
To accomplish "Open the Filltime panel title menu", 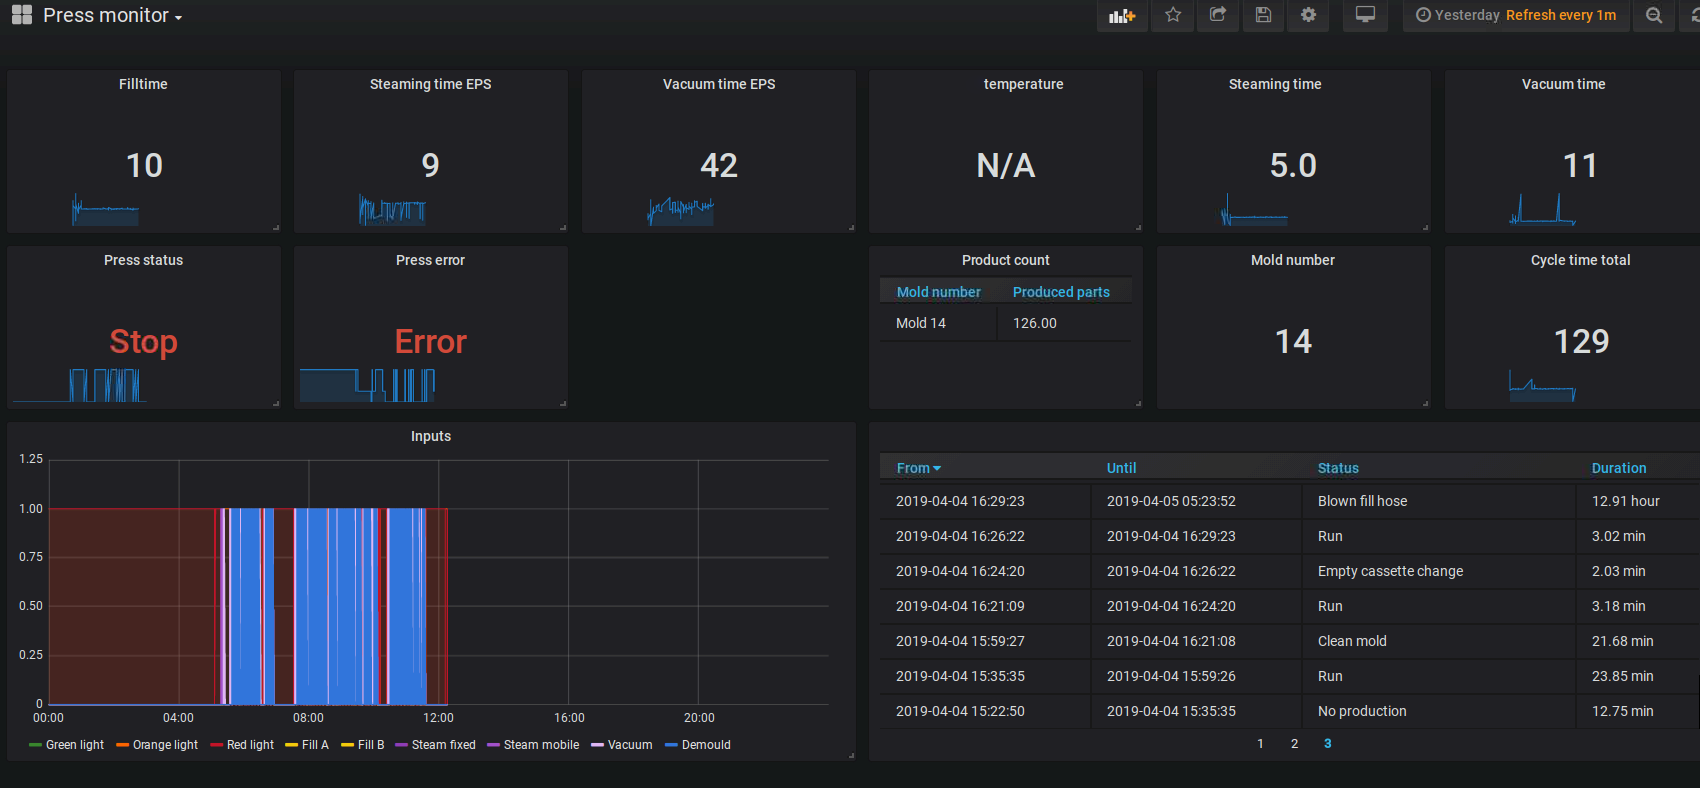I will click(x=143, y=84).
